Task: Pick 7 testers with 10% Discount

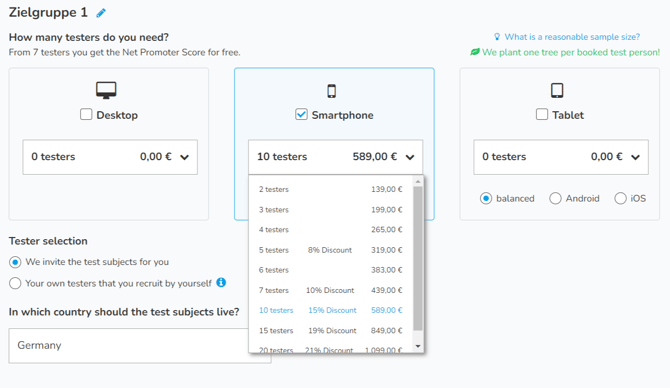Action: (331, 290)
